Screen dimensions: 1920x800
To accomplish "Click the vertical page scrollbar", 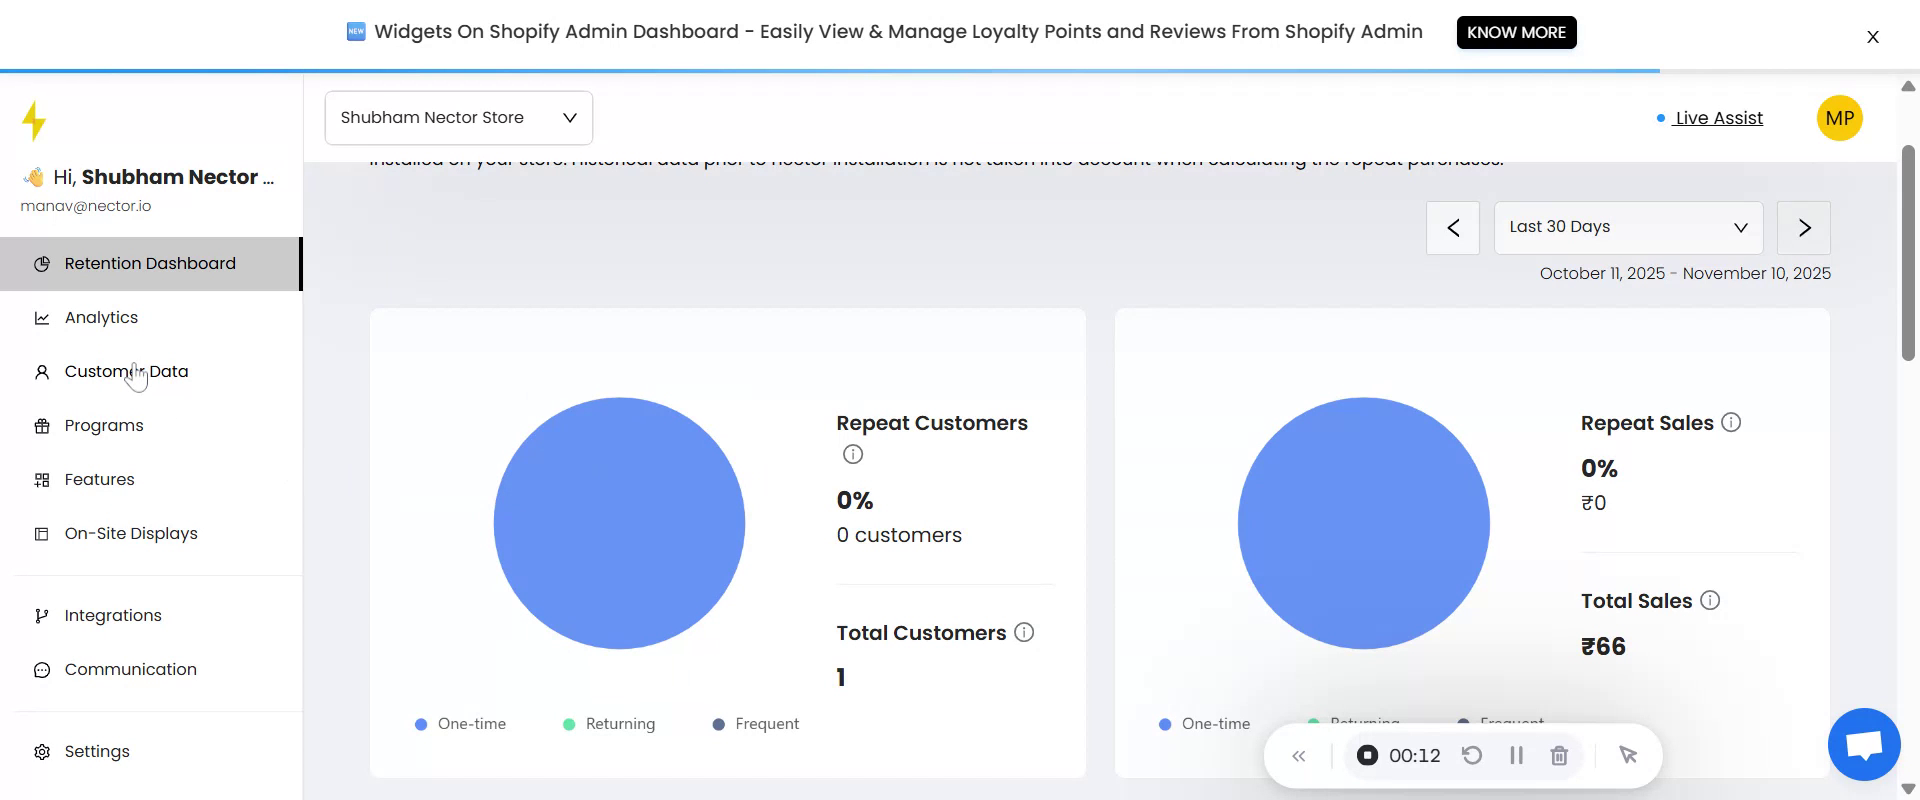I will click(1908, 252).
